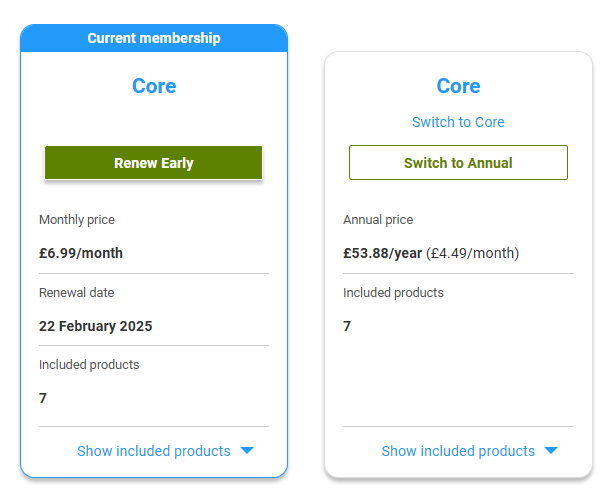Image resolution: width=605 pixels, height=490 pixels.
Task: Select the £6.99/month price text
Action: click(81, 253)
